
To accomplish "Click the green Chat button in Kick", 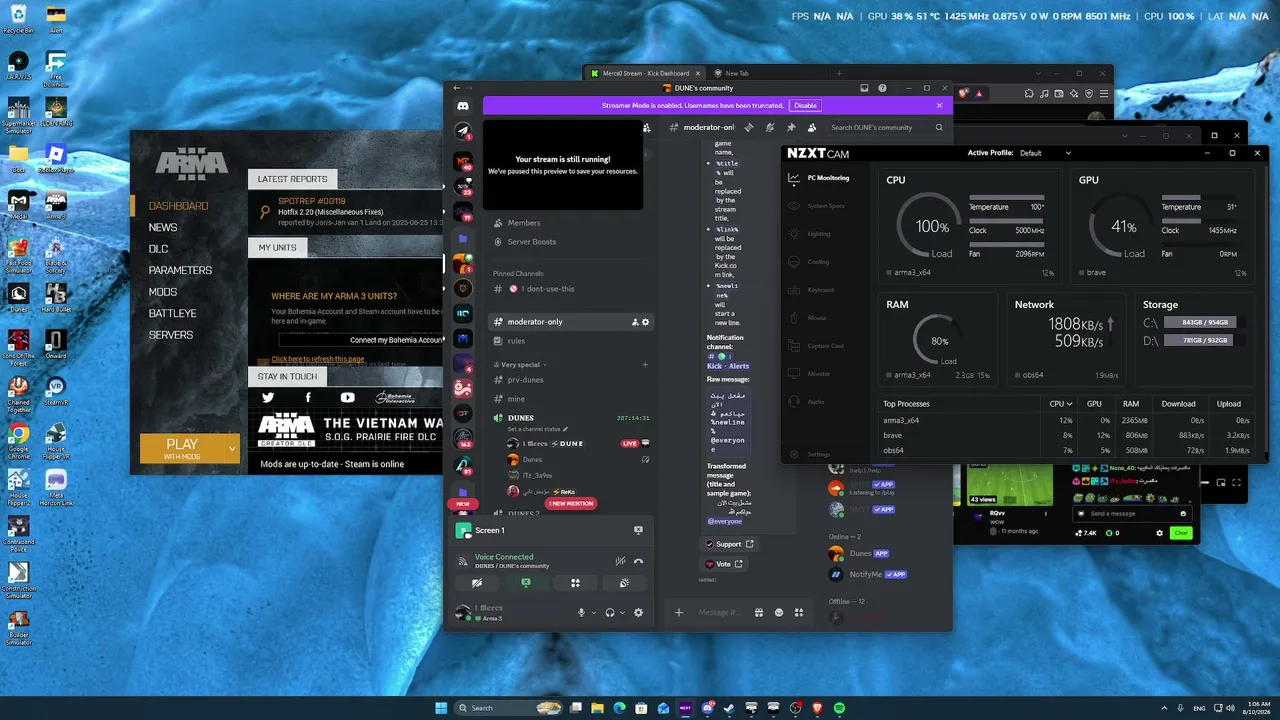I will click(1181, 533).
